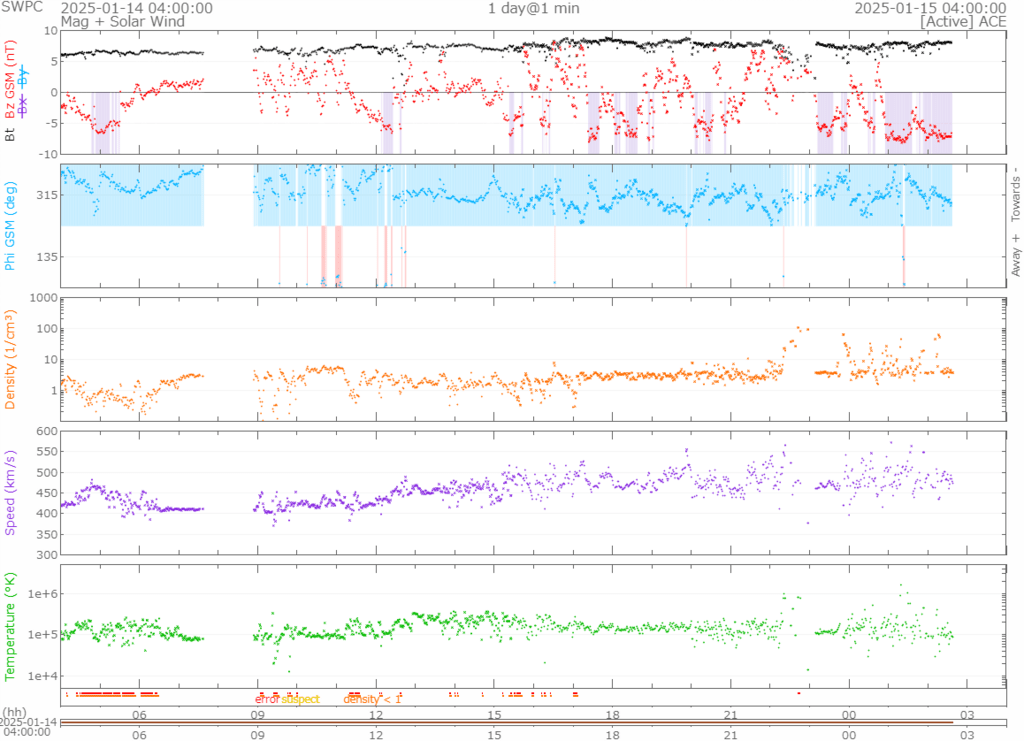Click the red 'error' flag legend
1024x741 pixels.
[267, 699]
